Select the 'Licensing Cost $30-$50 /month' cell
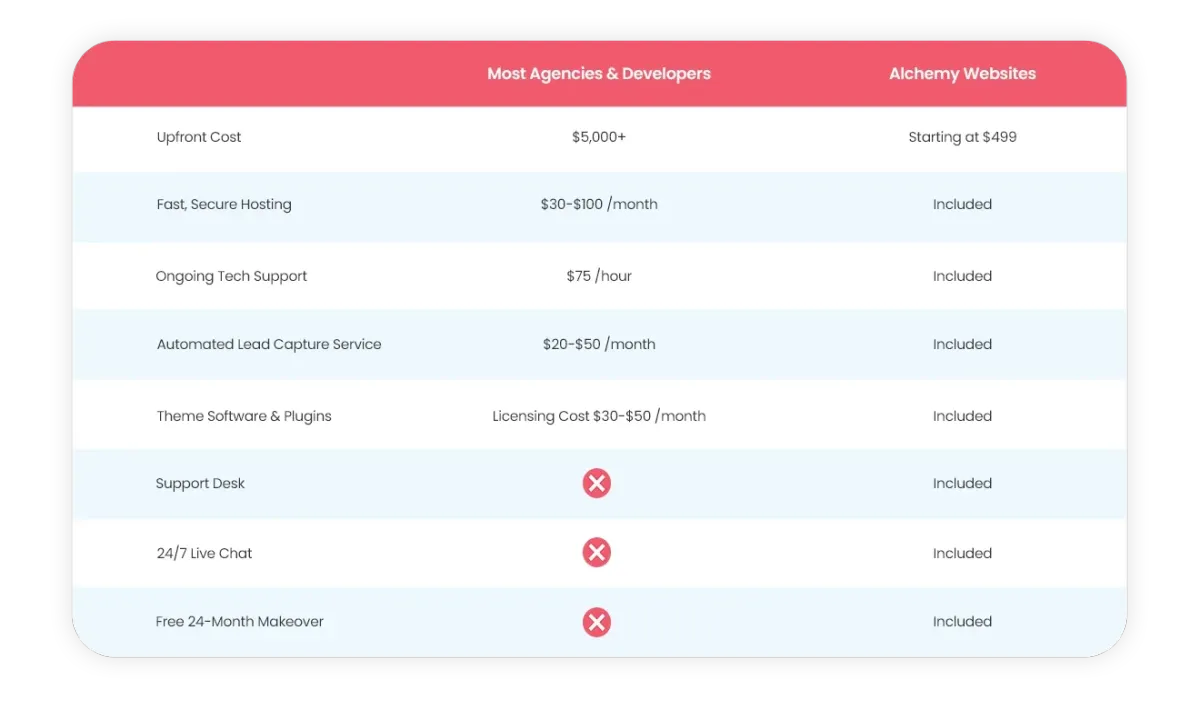The height and width of the screenshot is (720, 1200). pos(599,416)
